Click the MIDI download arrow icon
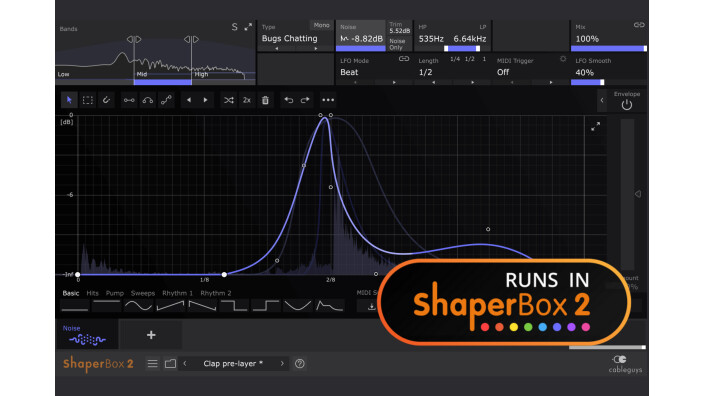Screen dimensions: 704x396 coord(371,307)
